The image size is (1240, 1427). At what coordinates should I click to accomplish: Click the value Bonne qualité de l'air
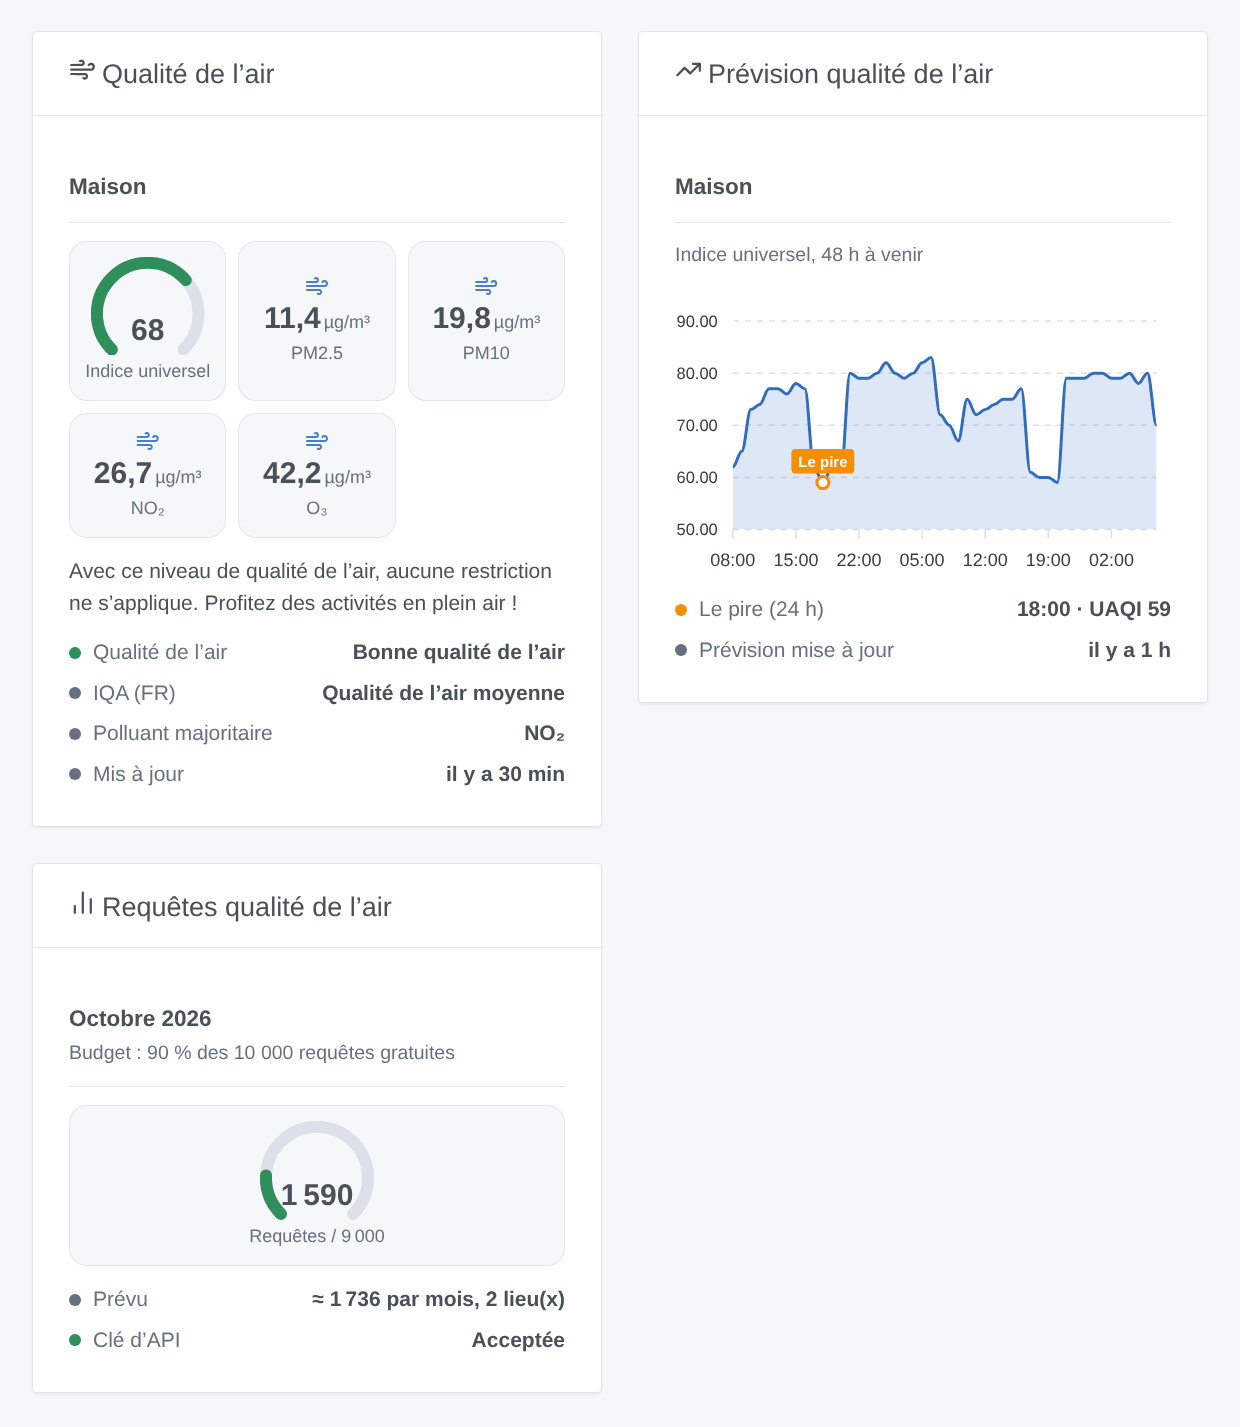tap(459, 652)
